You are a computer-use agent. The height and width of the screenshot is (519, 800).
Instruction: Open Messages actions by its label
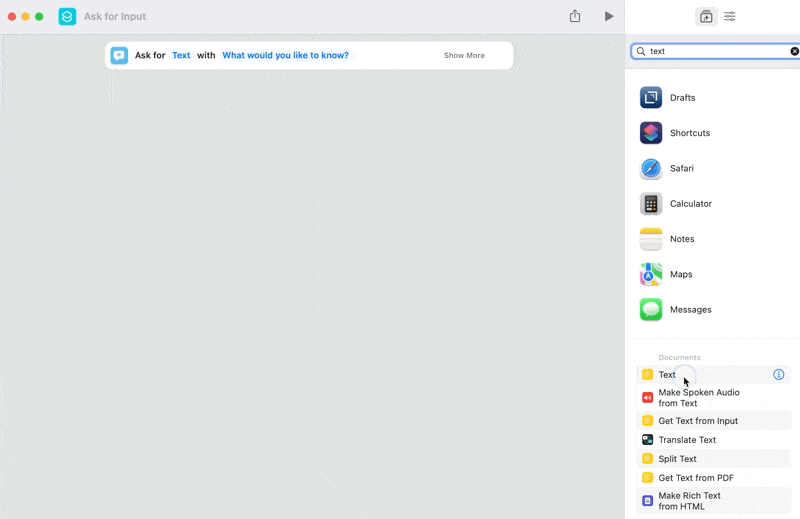(691, 309)
